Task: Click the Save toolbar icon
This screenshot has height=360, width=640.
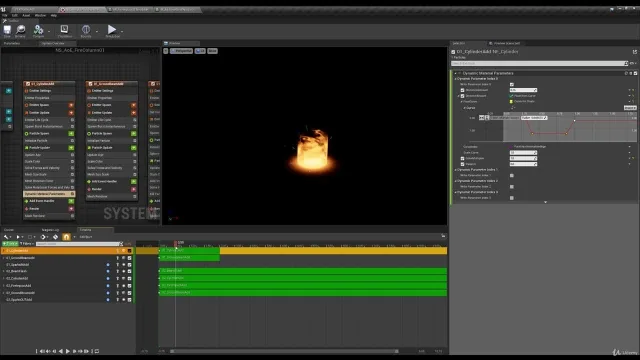Action: click(7, 30)
